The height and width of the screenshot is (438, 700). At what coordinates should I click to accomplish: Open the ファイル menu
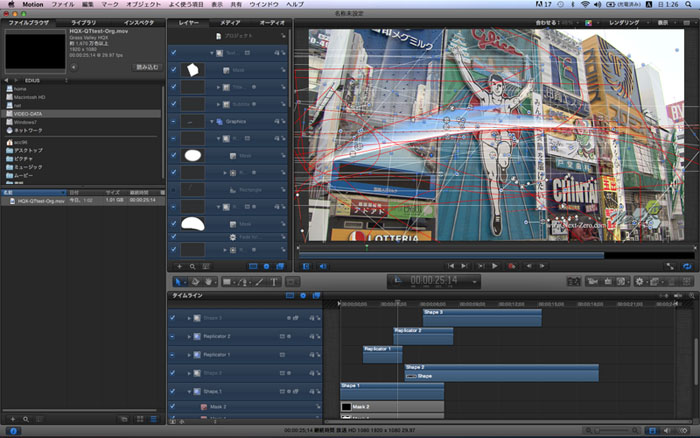(x=63, y=4)
